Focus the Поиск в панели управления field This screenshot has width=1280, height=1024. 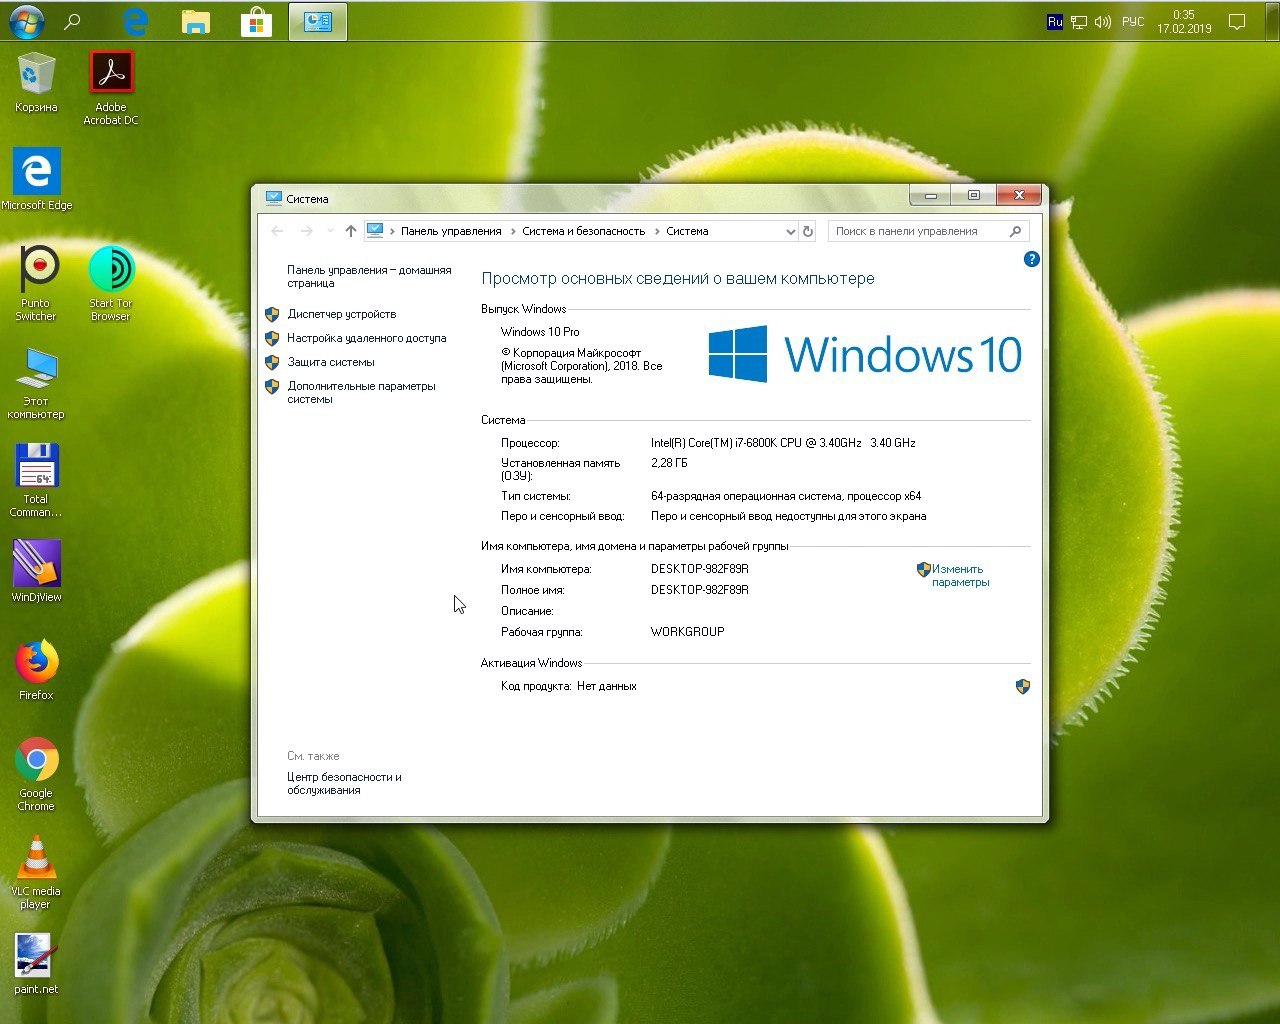pos(928,231)
